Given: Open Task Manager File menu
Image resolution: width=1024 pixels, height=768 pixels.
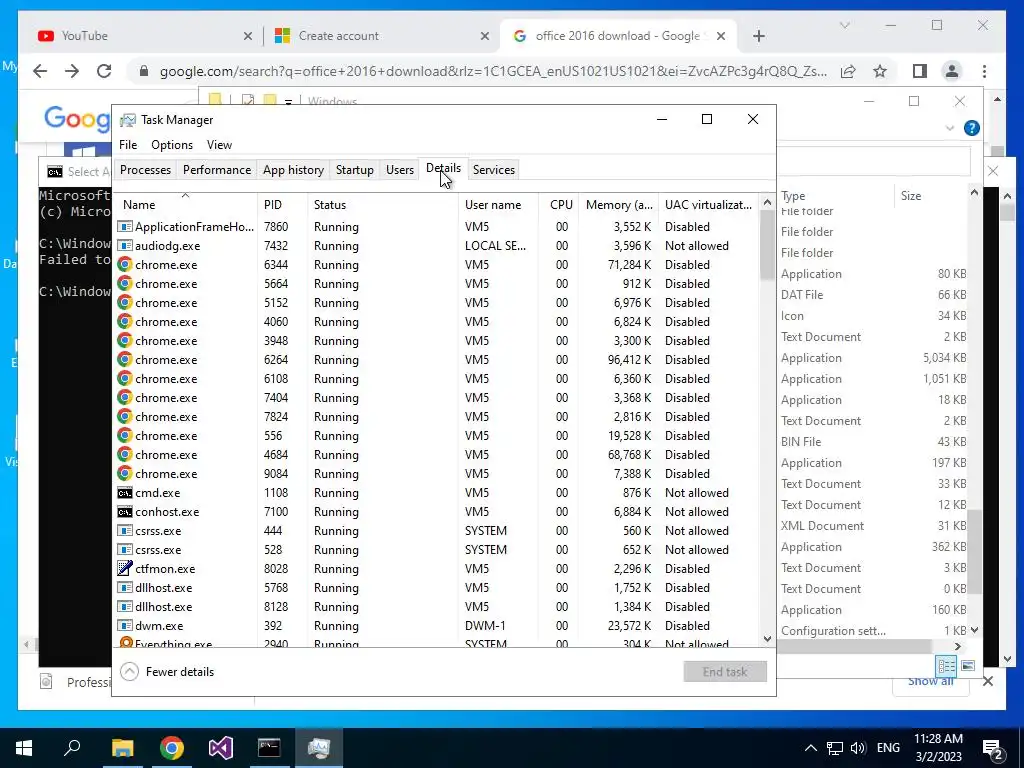Looking at the screenshot, I should pyautogui.click(x=128, y=145).
